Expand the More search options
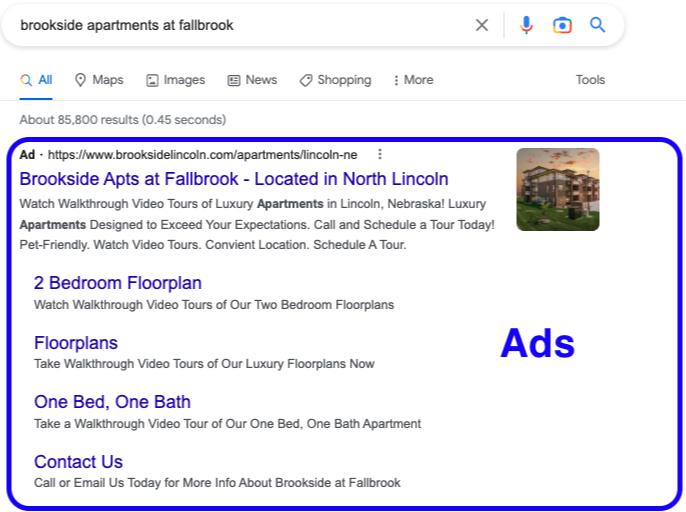Image resolution: width=686 pixels, height=512 pixels. click(413, 80)
